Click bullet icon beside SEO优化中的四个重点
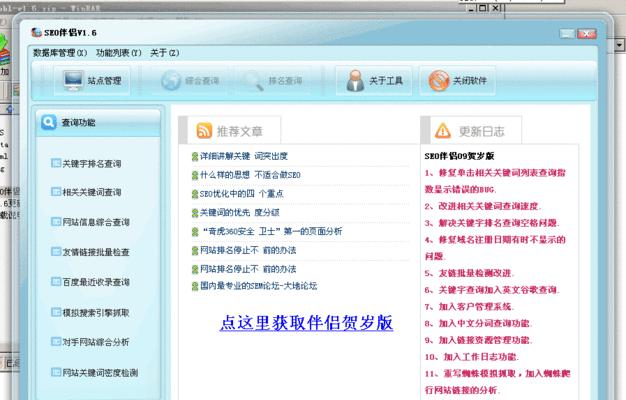The height and width of the screenshot is (400, 626). (195, 194)
